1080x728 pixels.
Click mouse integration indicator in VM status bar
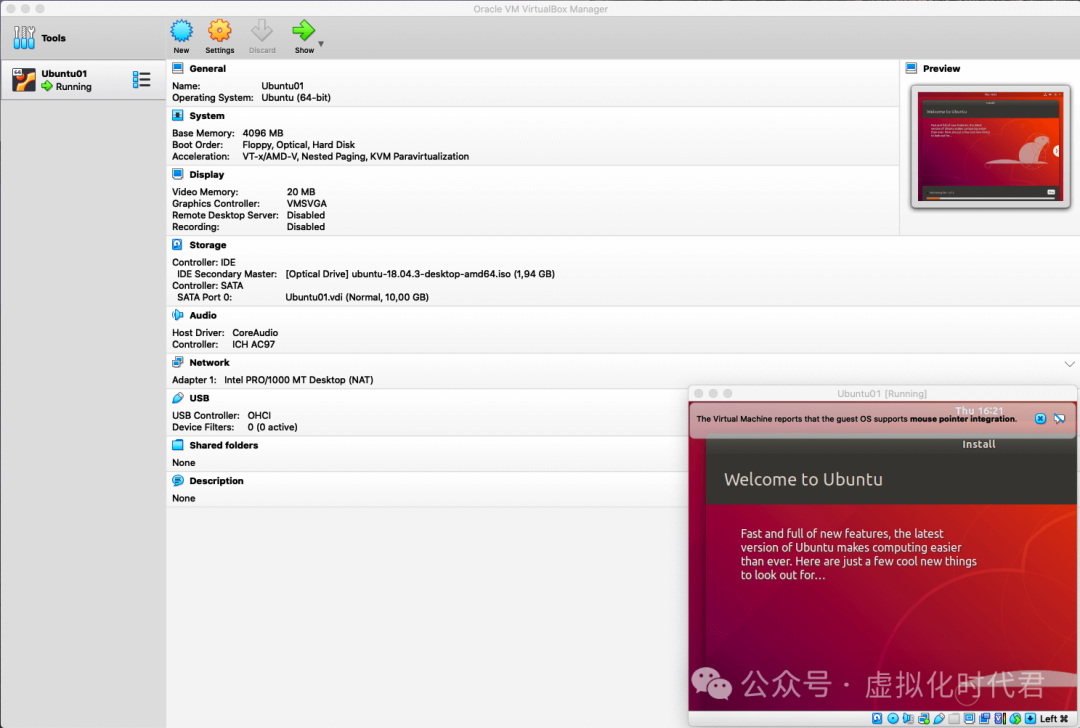[x=1015, y=718]
